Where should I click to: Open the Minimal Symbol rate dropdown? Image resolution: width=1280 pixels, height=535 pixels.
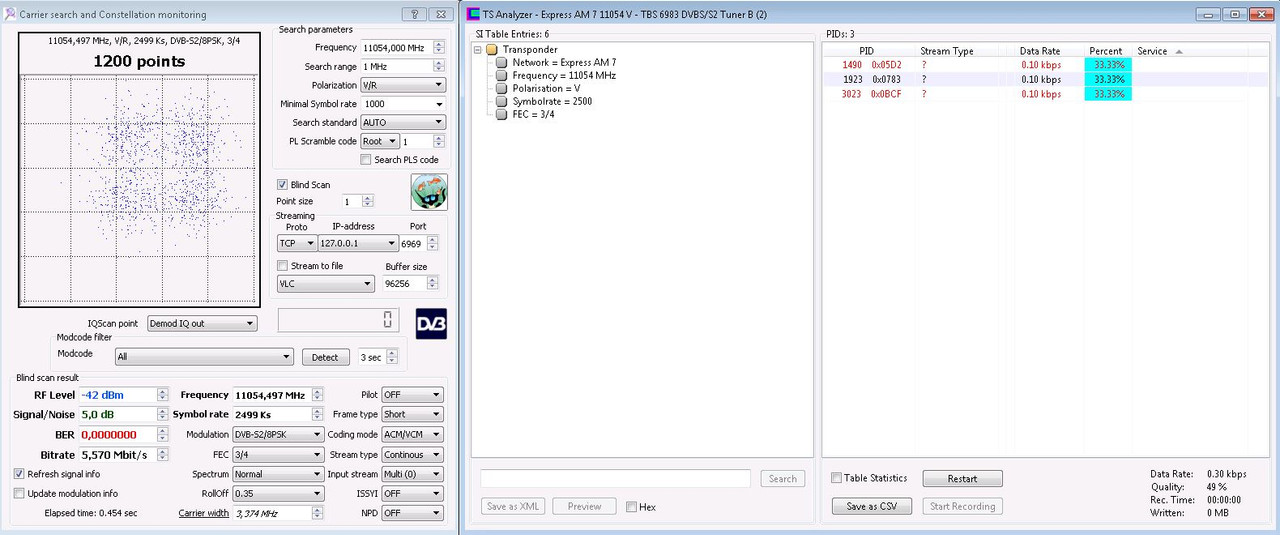(403, 104)
